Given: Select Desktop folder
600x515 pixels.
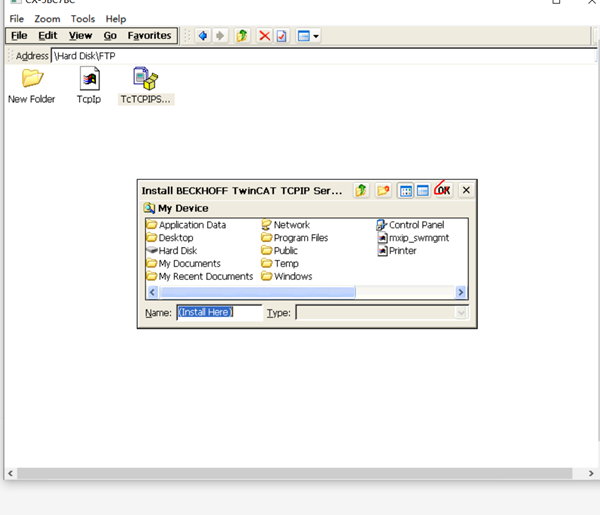Looking at the screenshot, I should (170, 238).
